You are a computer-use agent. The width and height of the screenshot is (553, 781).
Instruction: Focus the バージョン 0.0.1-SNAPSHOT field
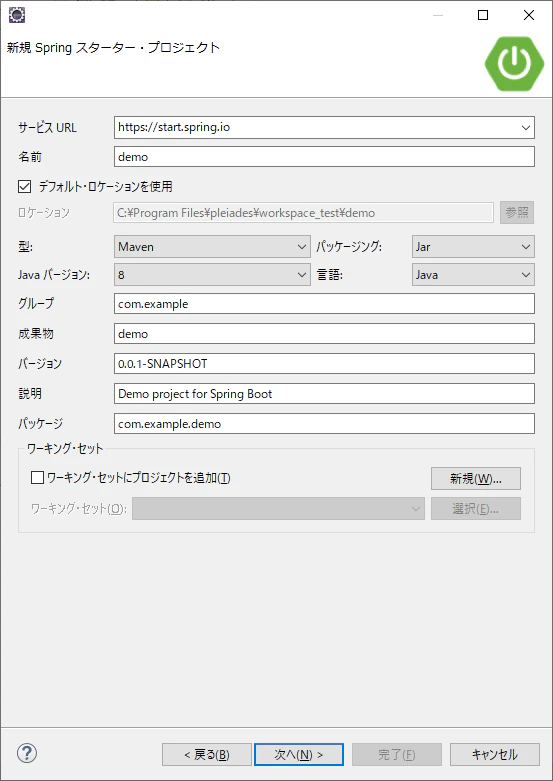[x=324, y=364]
